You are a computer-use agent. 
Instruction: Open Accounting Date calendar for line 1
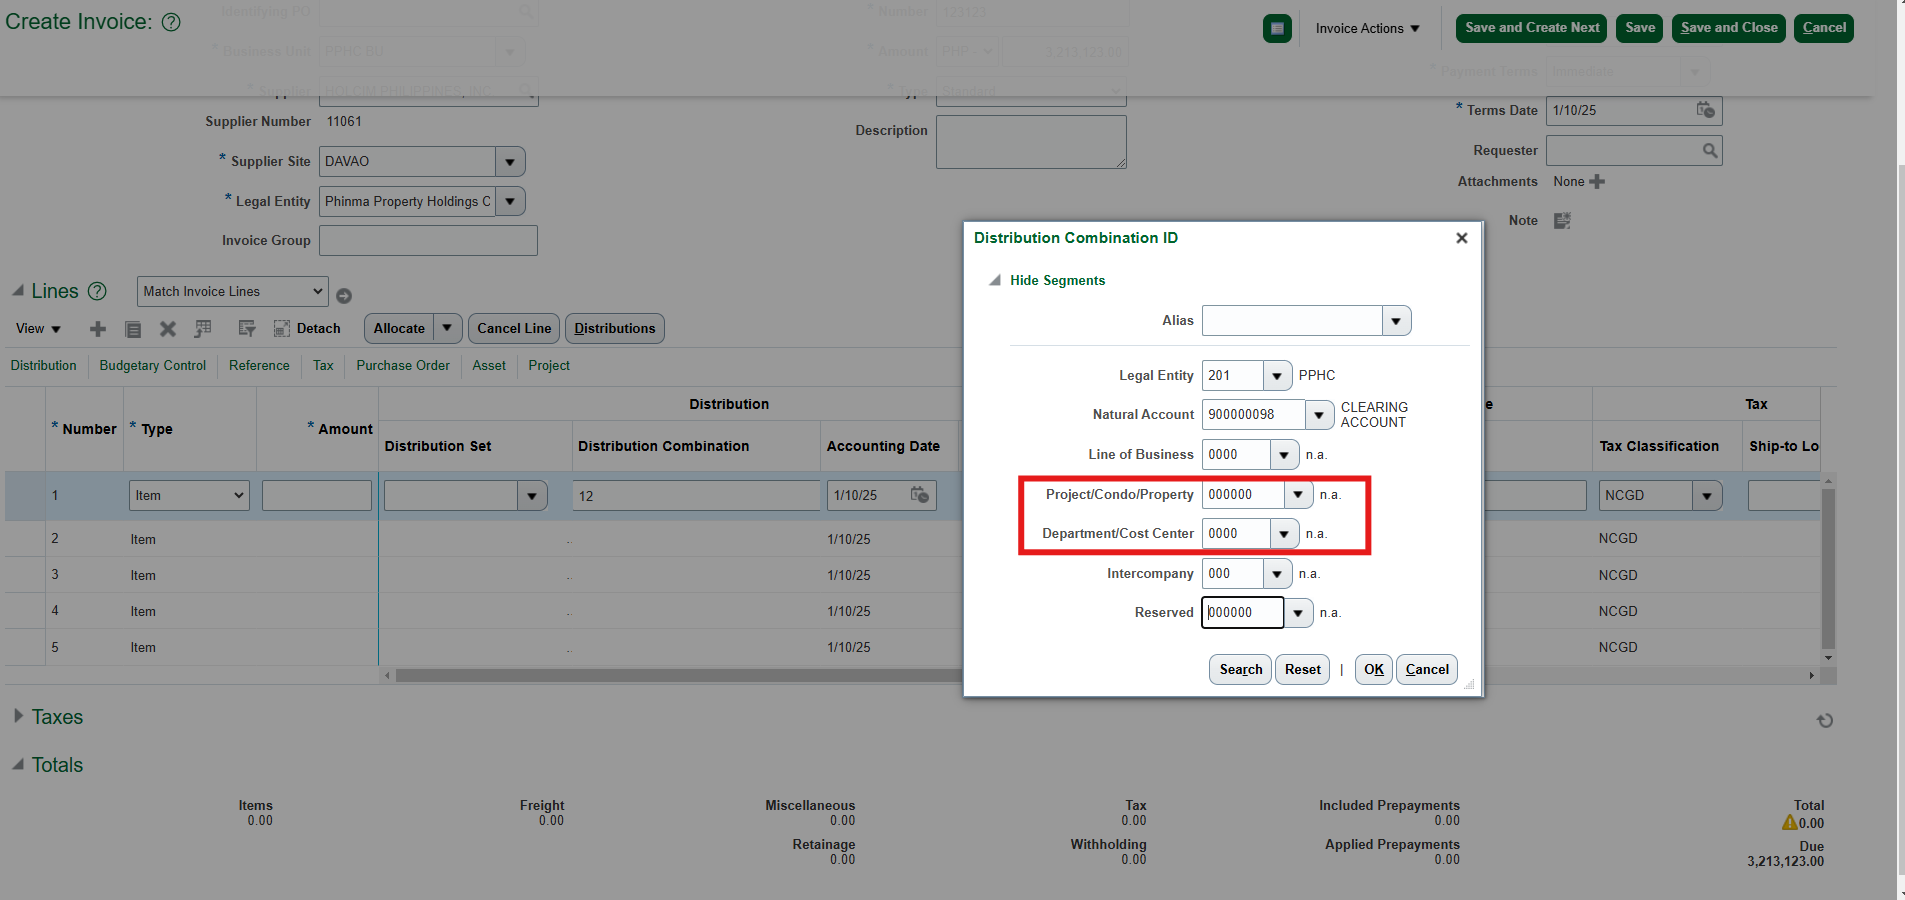pyautogui.click(x=920, y=495)
